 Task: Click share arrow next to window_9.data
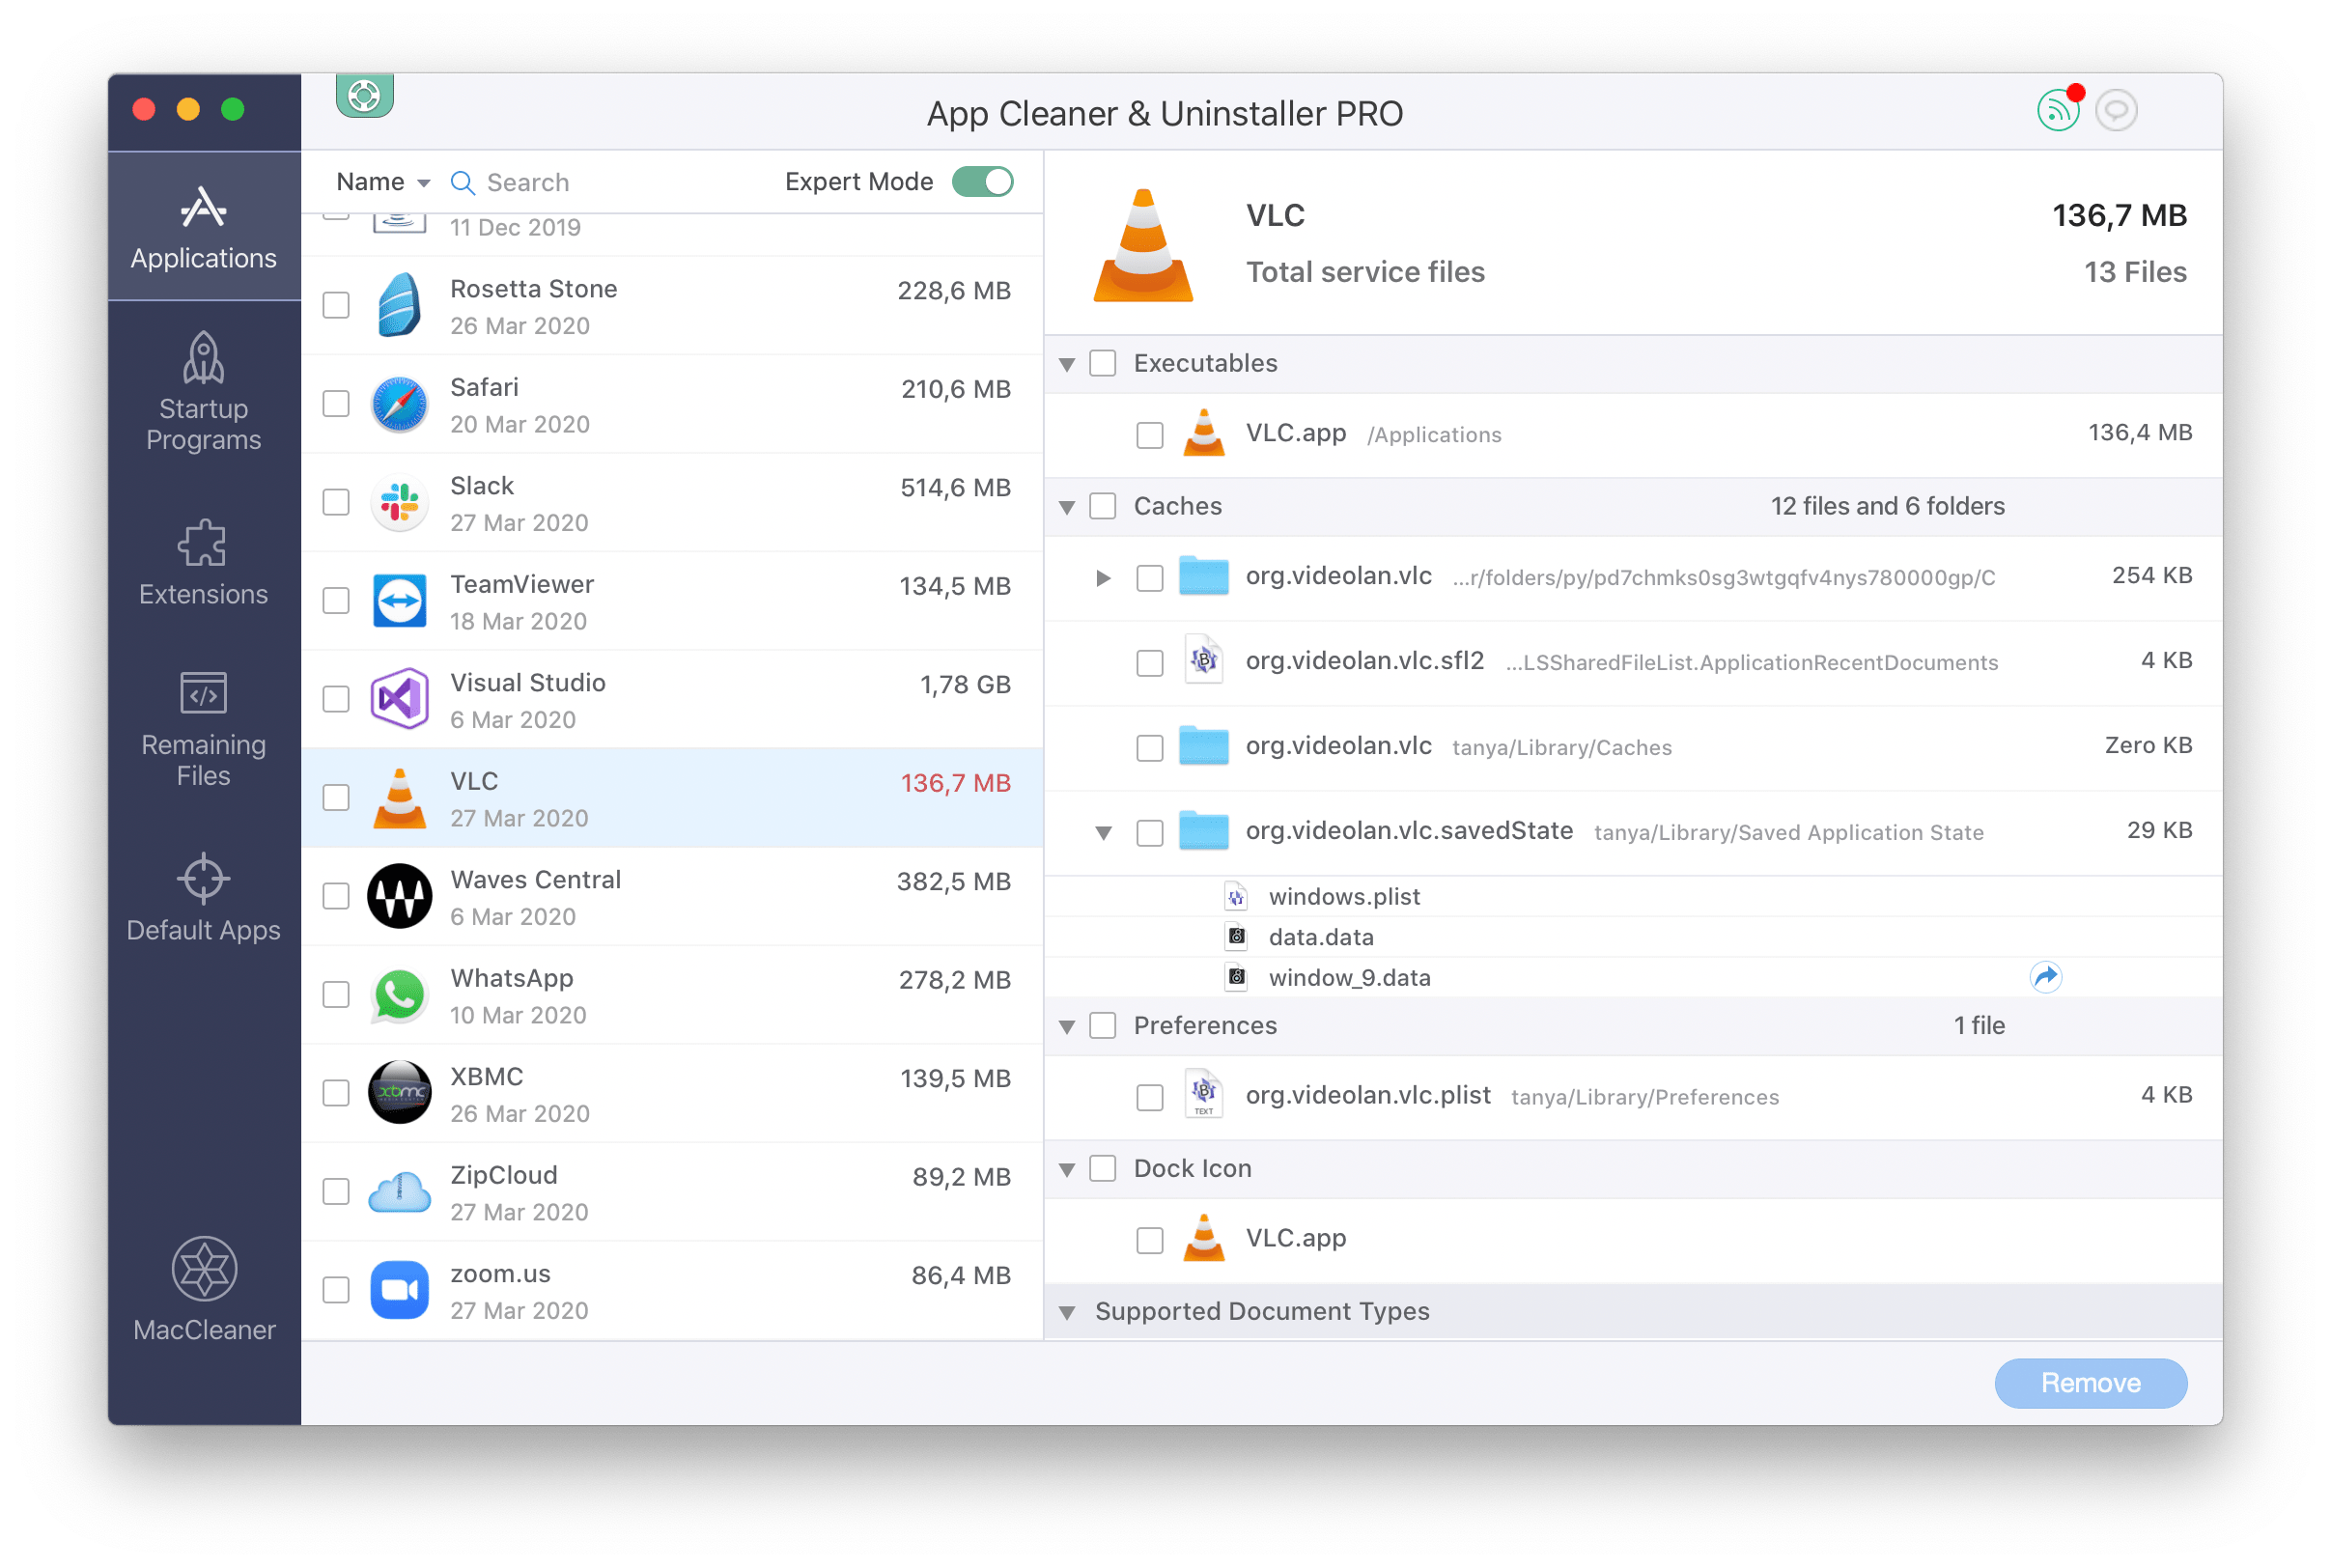[x=2047, y=973]
